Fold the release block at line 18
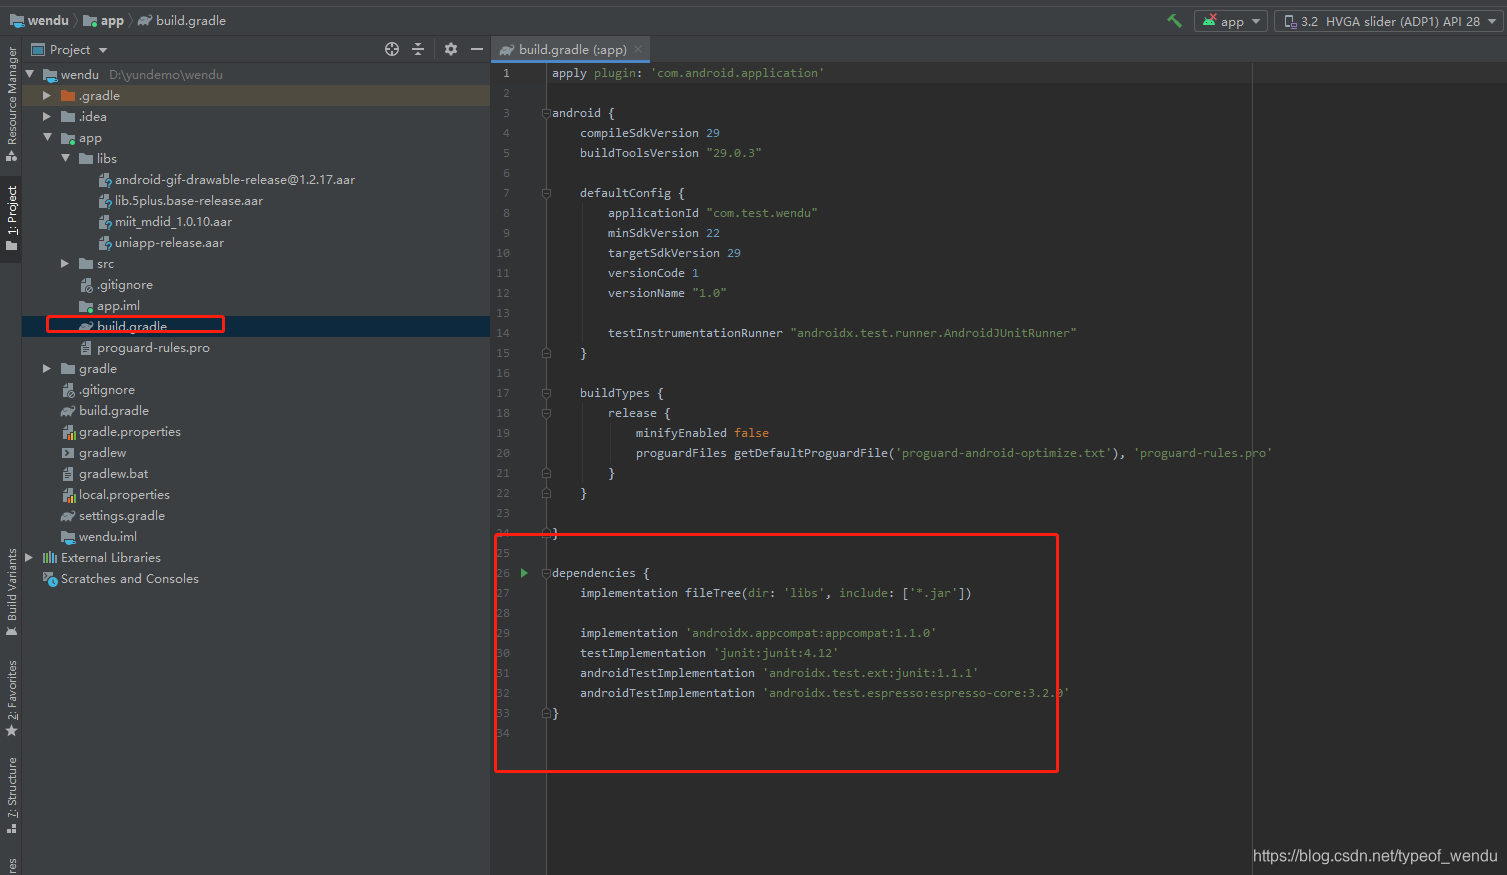The width and height of the screenshot is (1507, 875). pos(546,413)
